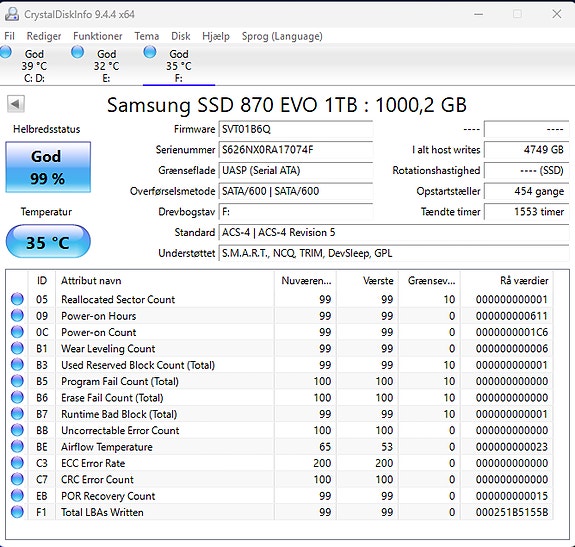Select the C: D: disk status orb
Viewport: 575px width, 547px height.
coord(6,52)
